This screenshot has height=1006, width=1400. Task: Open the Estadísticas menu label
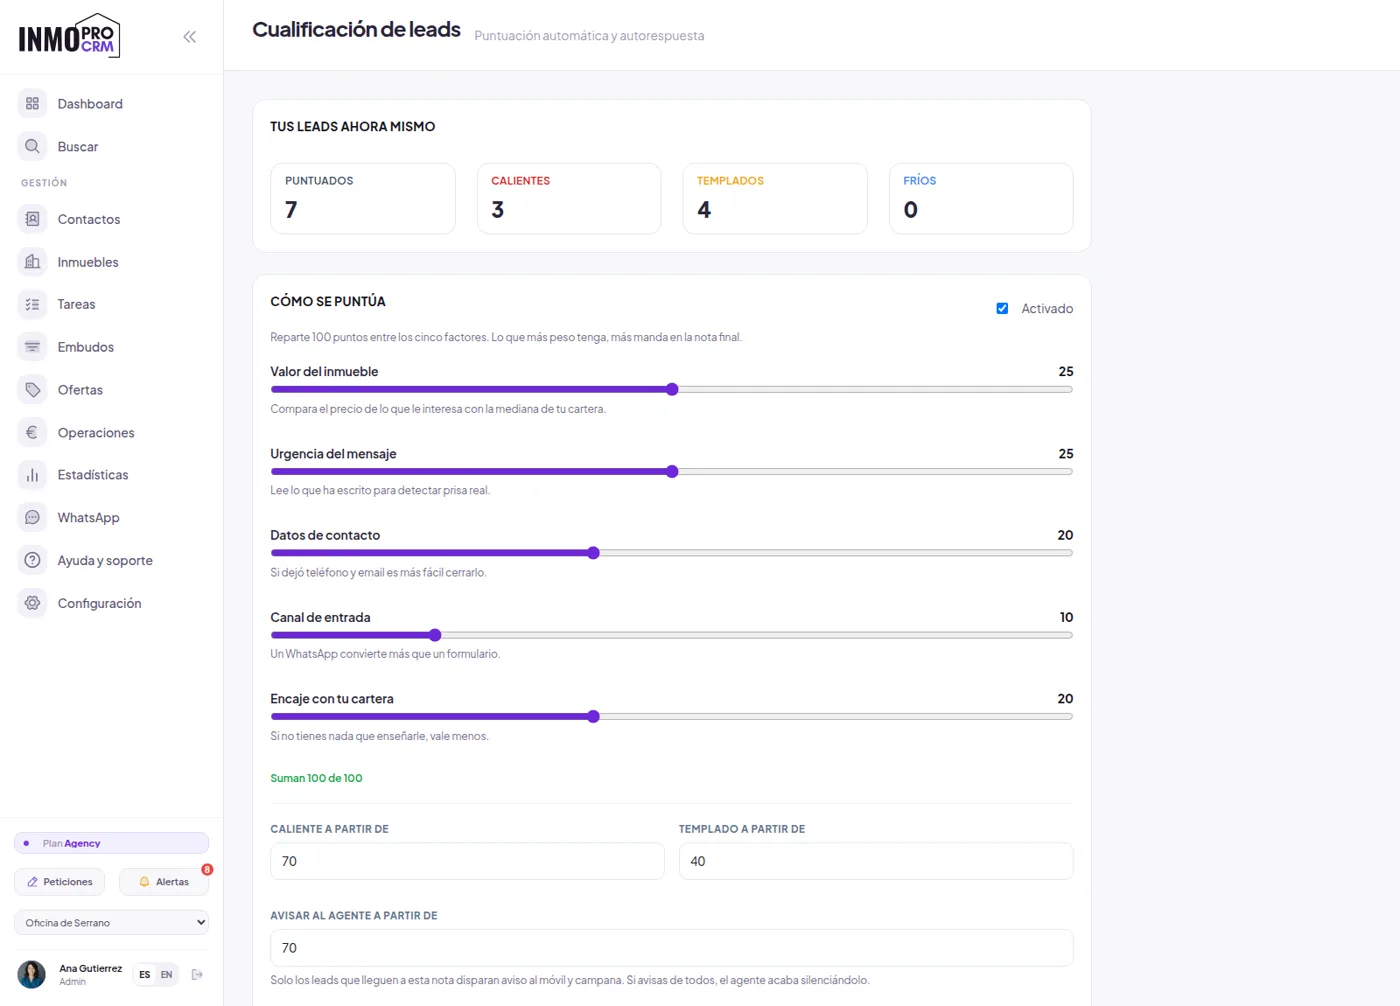[x=93, y=475]
